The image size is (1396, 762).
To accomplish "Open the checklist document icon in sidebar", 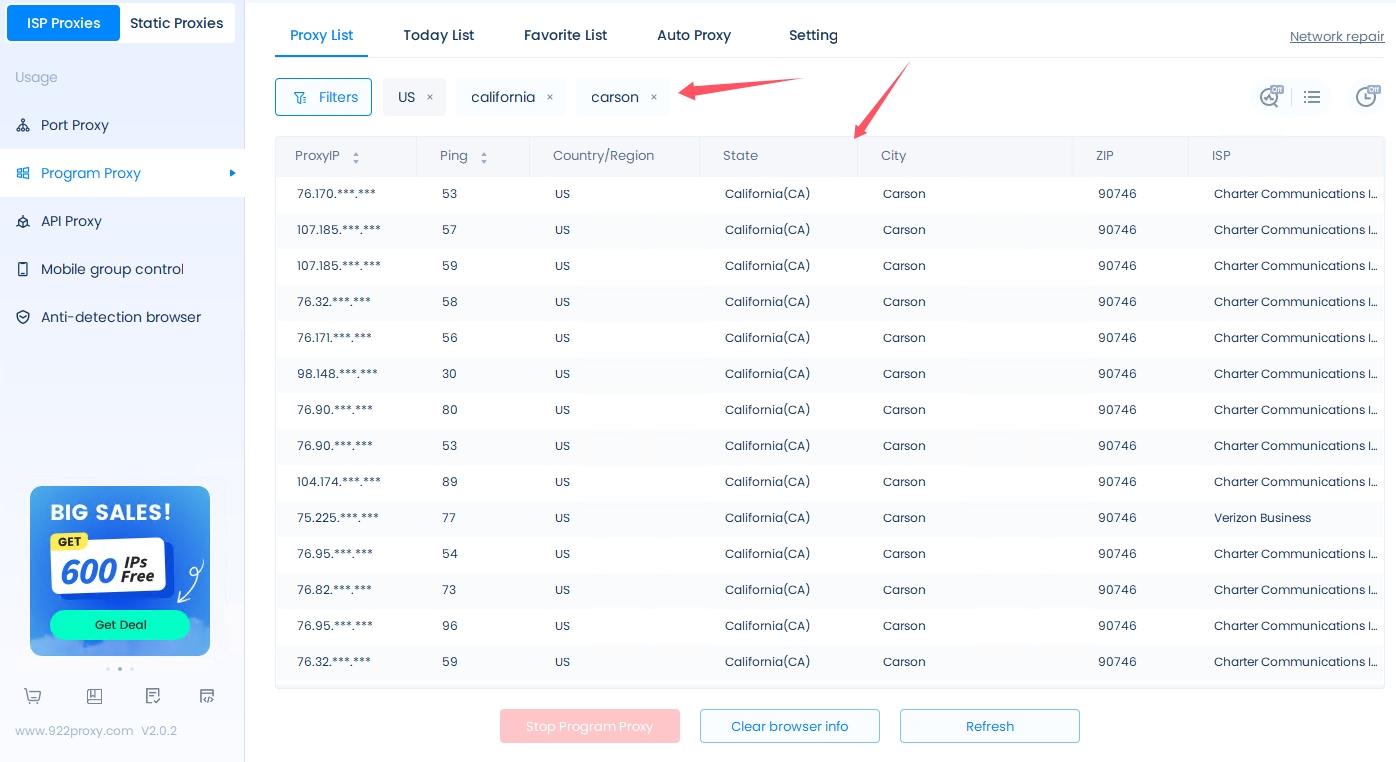I will pyautogui.click(x=152, y=696).
